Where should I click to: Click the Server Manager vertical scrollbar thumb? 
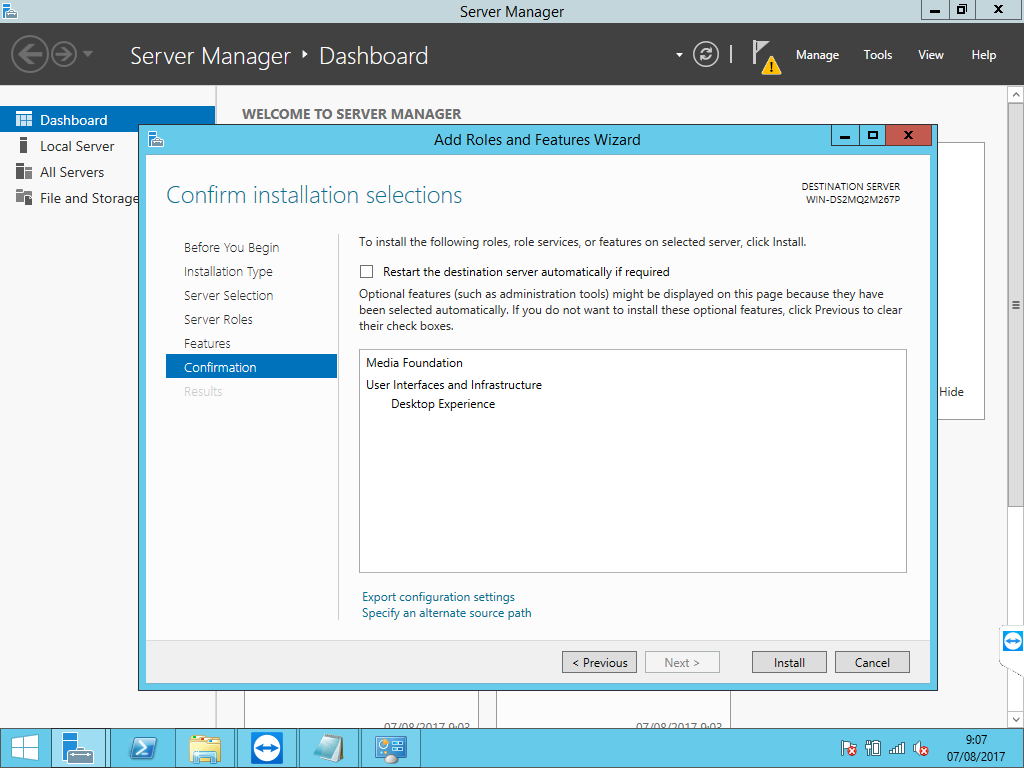(1016, 305)
